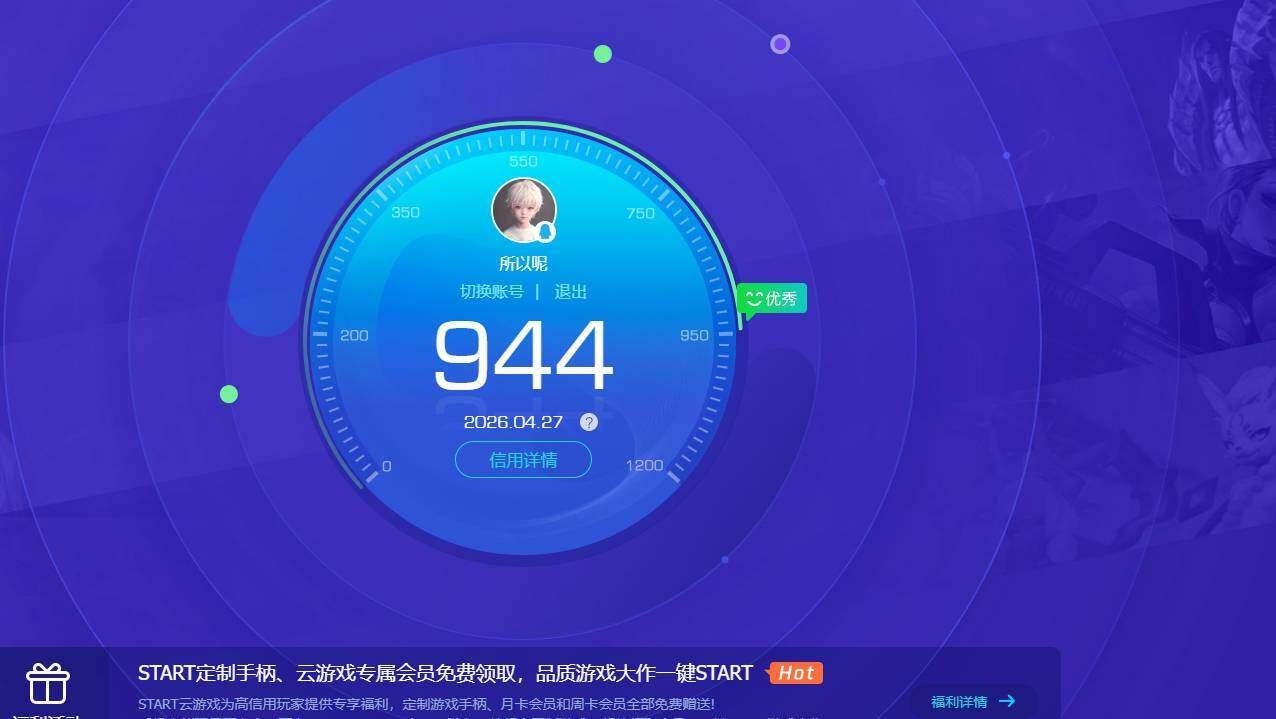Click the 切换账号 switch account link
The width and height of the screenshot is (1276, 719).
point(492,292)
